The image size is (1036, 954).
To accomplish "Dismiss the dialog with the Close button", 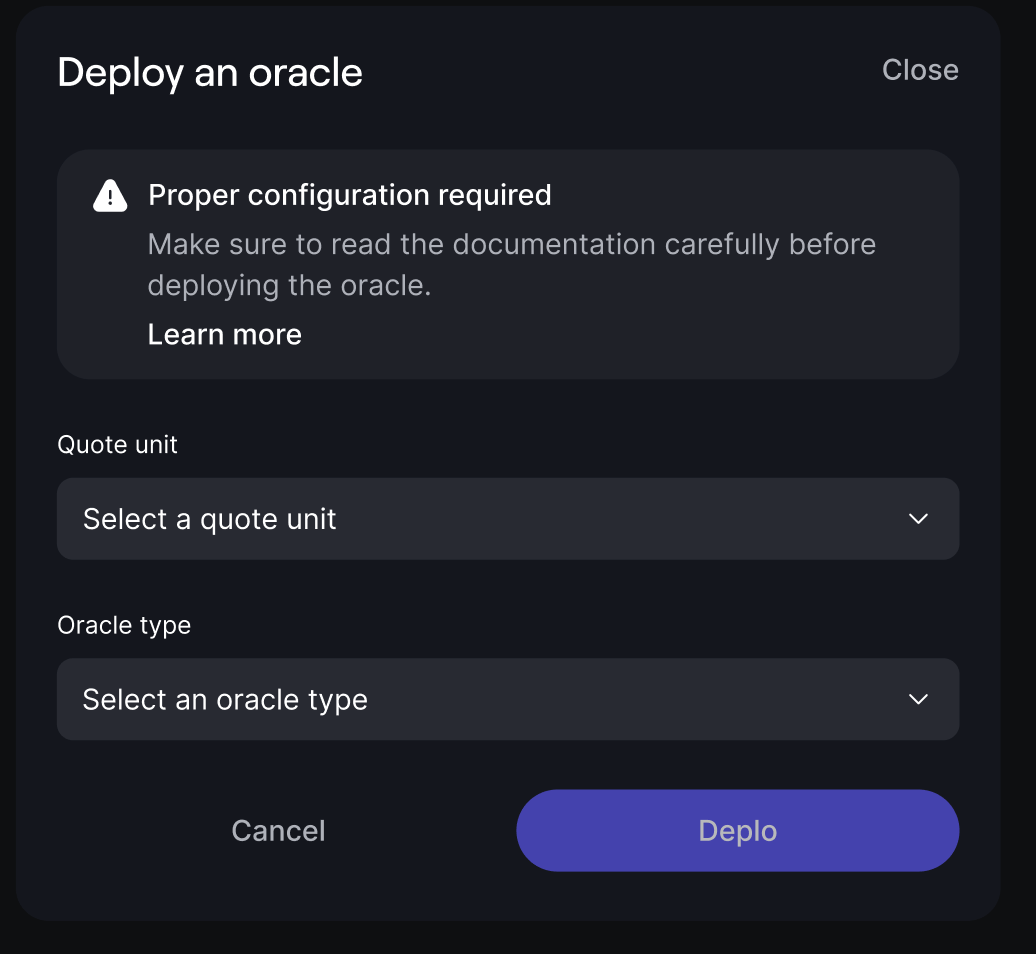I will pyautogui.click(x=920, y=70).
